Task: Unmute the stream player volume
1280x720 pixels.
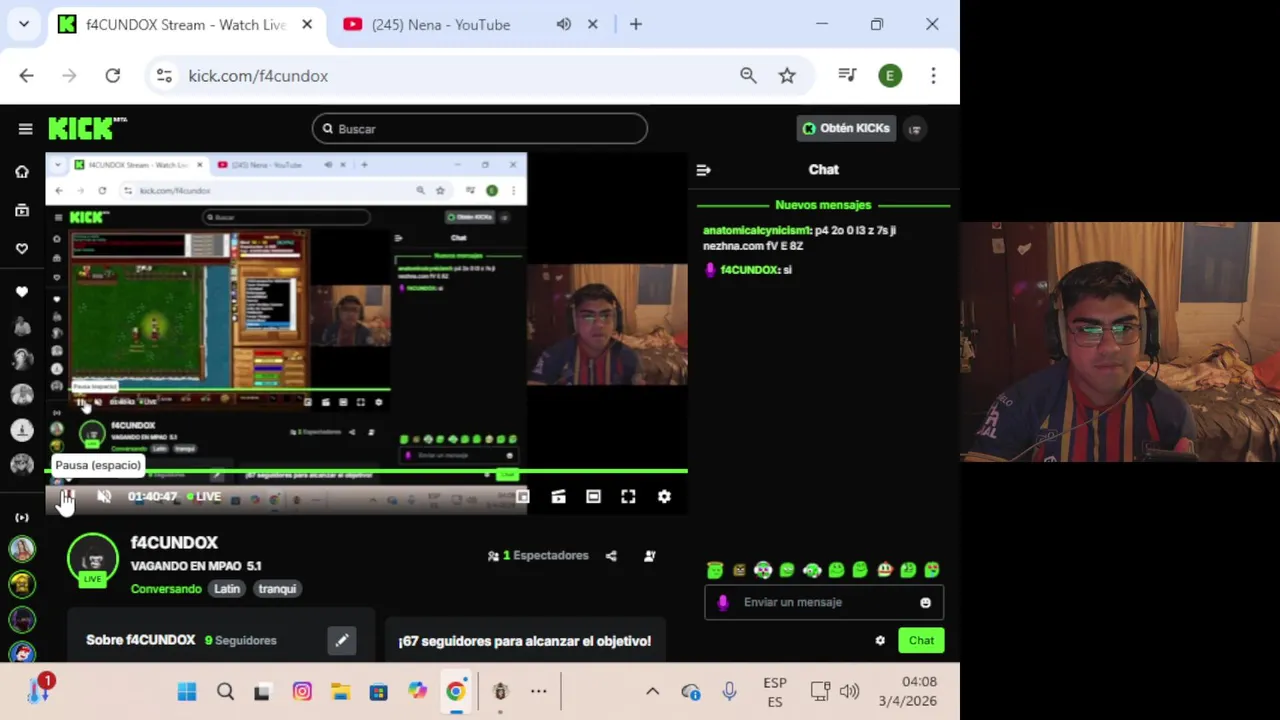Action: (x=104, y=497)
